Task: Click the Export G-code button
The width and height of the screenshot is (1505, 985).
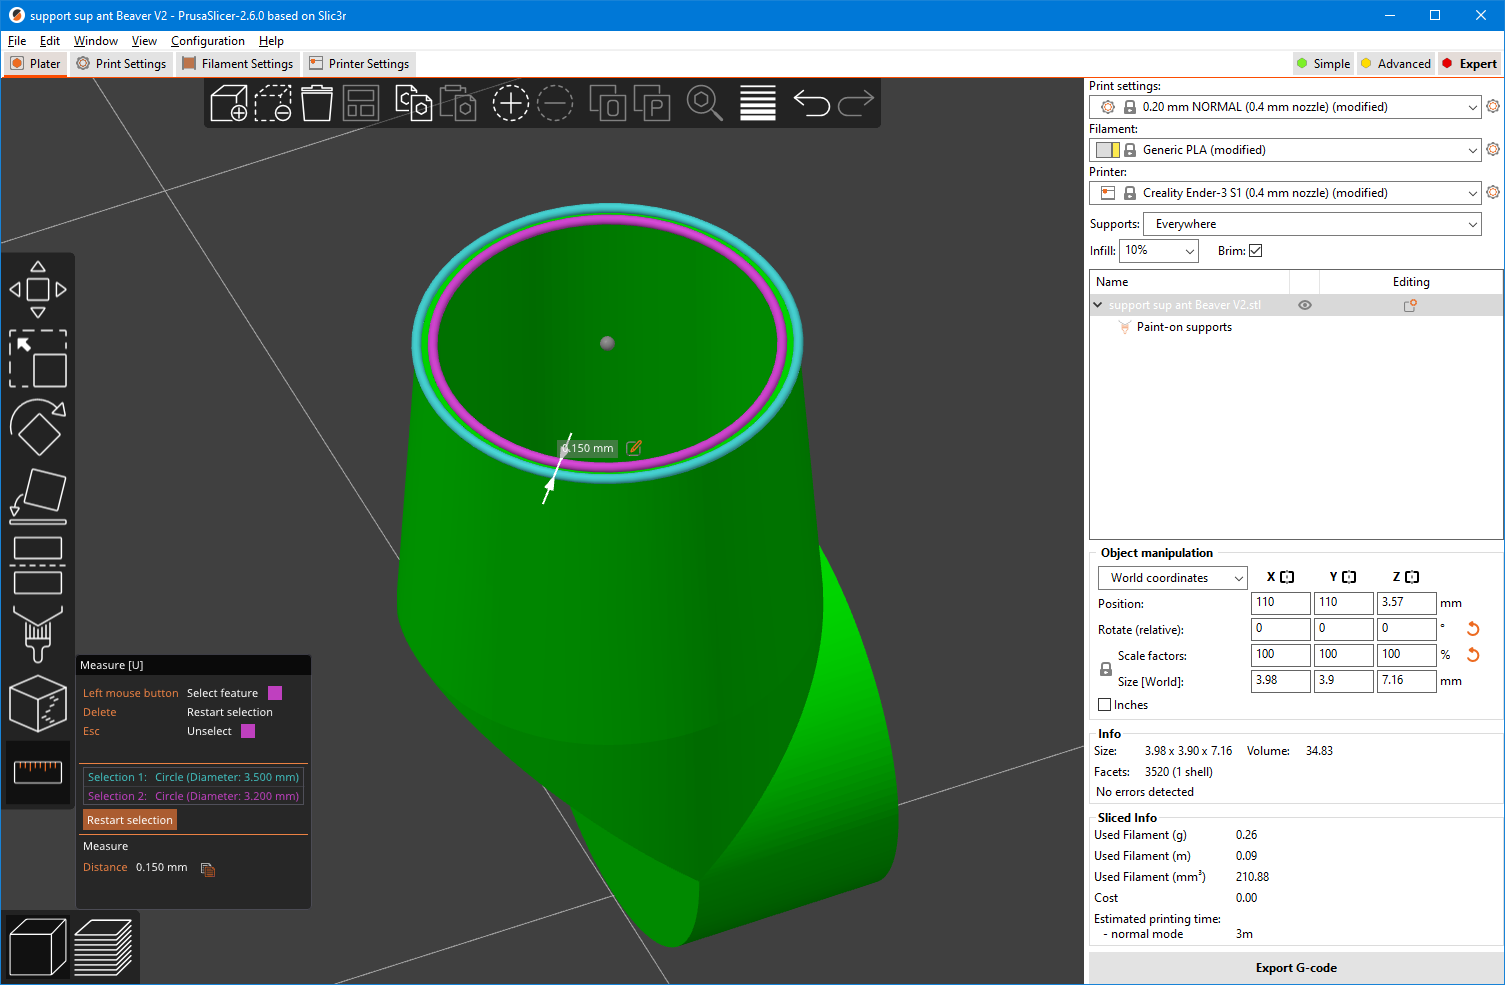Action: tap(1296, 968)
